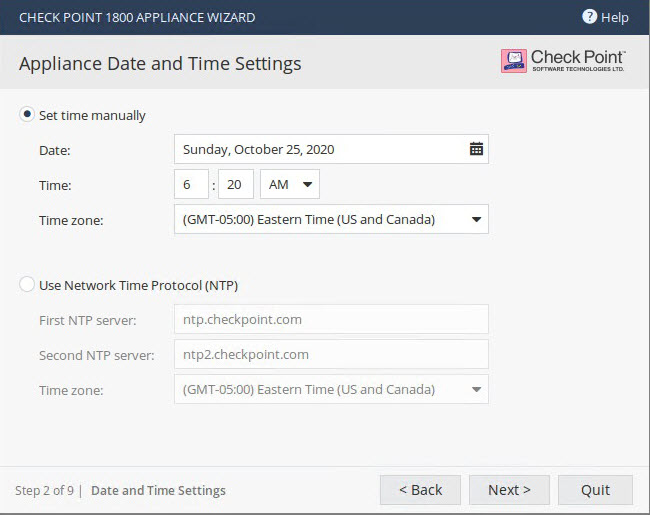The width and height of the screenshot is (650, 515).
Task: Click the 'Appliance Date and Time Settings' heading
Action: coord(160,64)
